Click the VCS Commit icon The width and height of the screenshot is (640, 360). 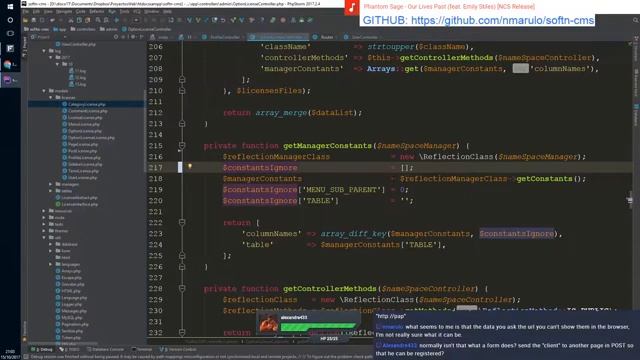pyautogui.click(x=198, y=20)
